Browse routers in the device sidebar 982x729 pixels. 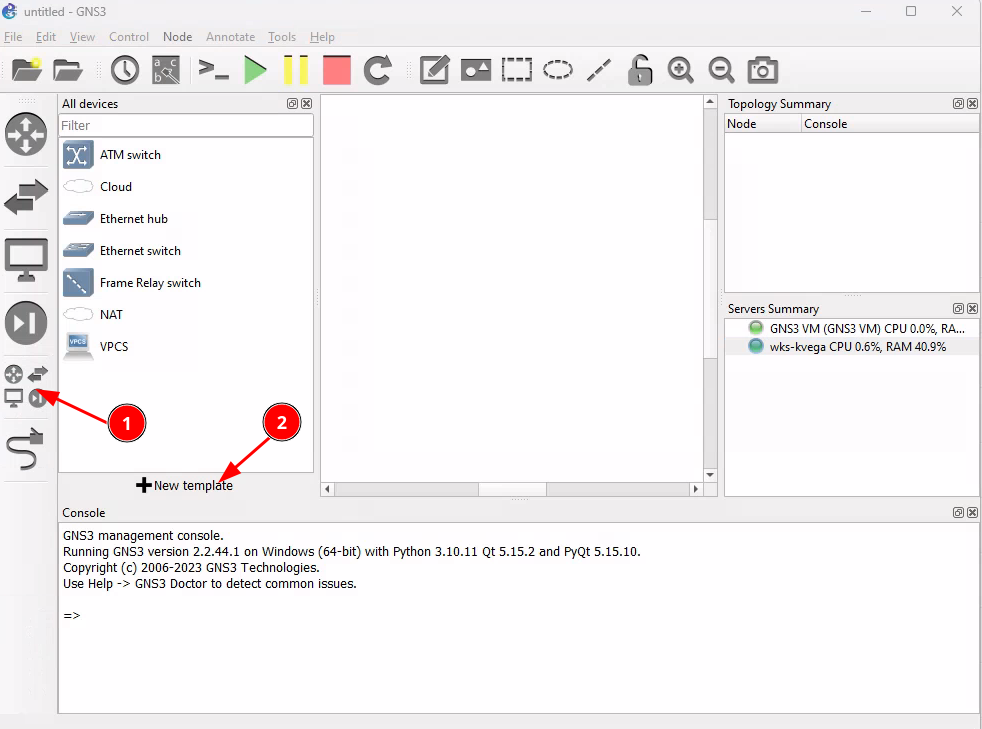(x=26, y=134)
